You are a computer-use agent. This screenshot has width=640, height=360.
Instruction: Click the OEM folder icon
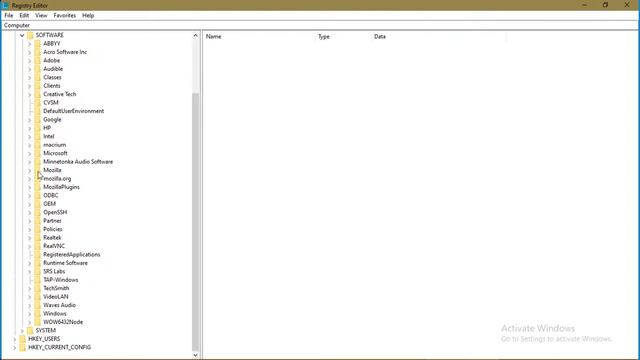[38, 204]
